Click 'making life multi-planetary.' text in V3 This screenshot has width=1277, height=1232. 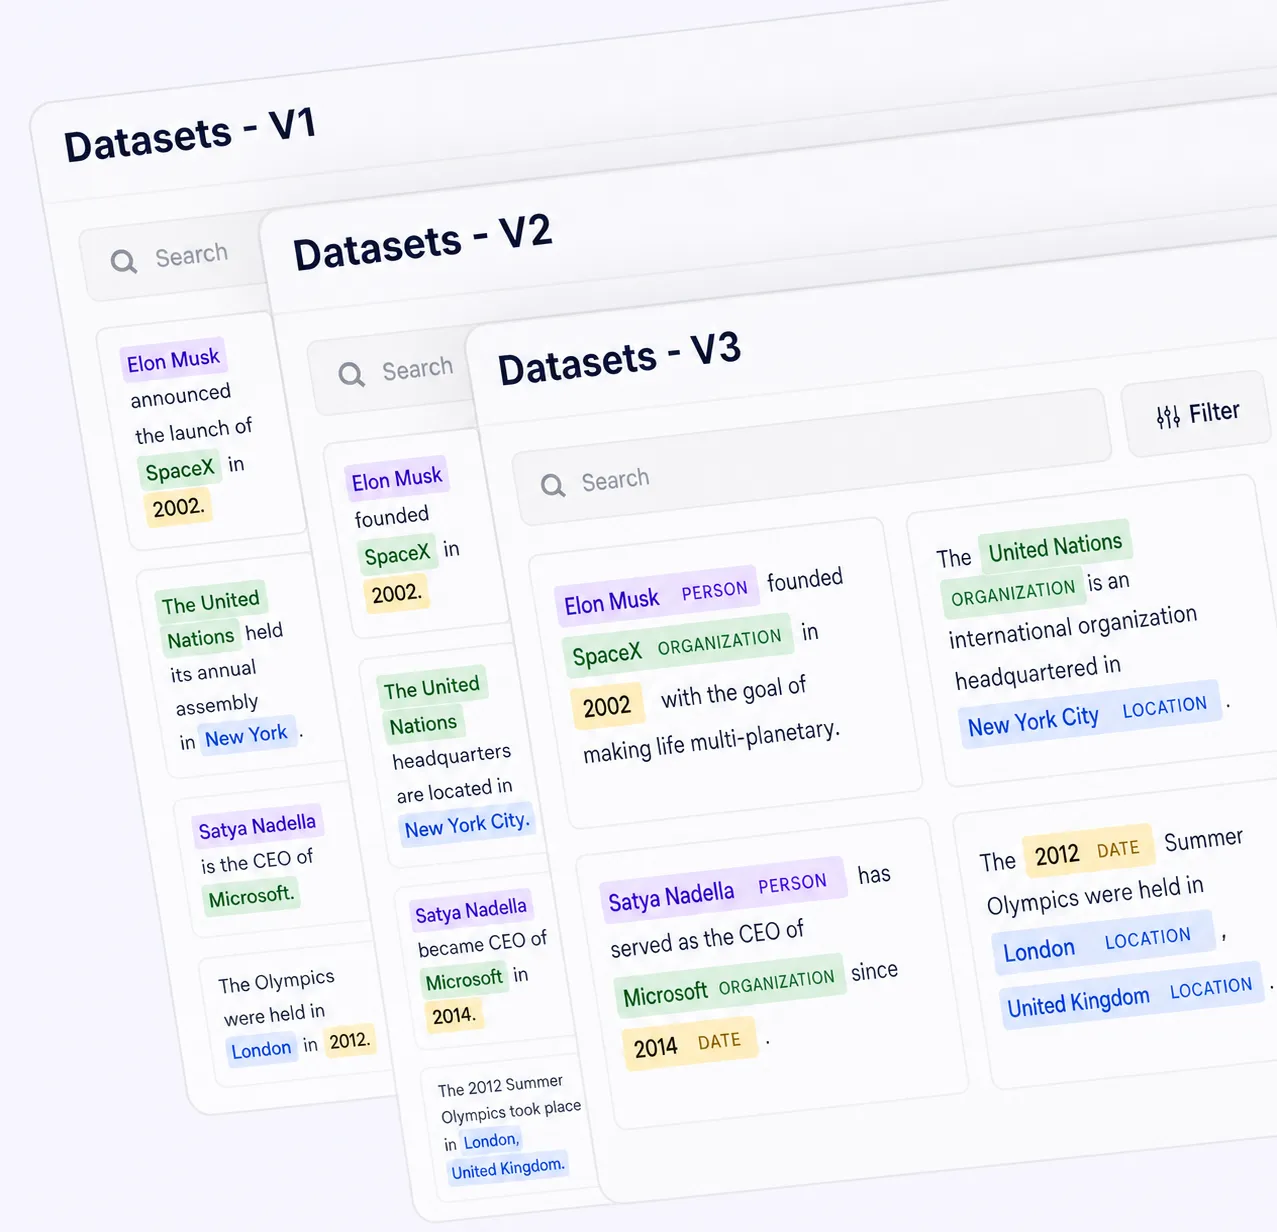click(x=711, y=742)
